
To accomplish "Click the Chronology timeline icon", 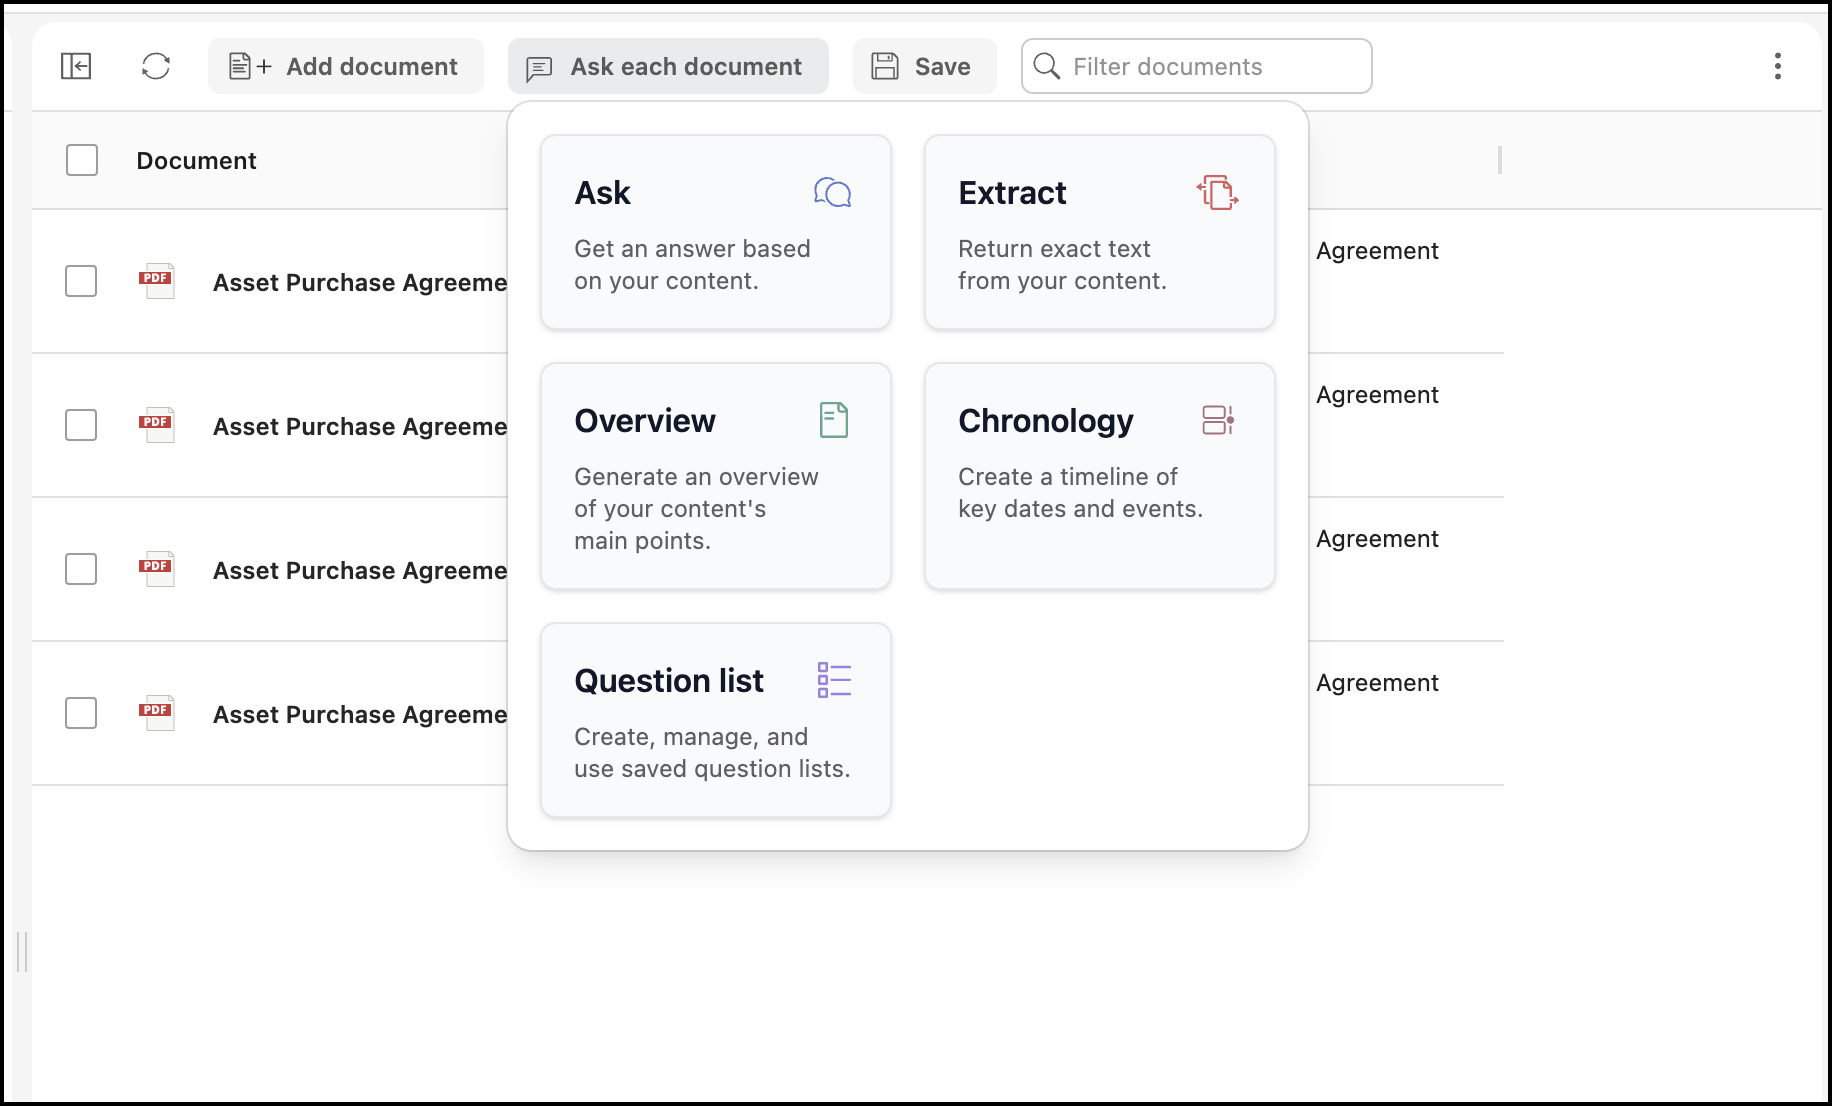I will tap(1218, 420).
